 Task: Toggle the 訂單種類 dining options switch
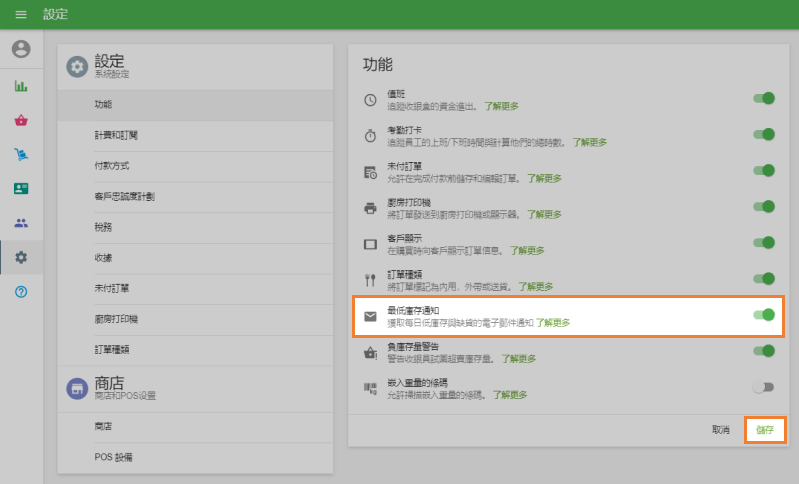pyautogui.click(x=764, y=279)
